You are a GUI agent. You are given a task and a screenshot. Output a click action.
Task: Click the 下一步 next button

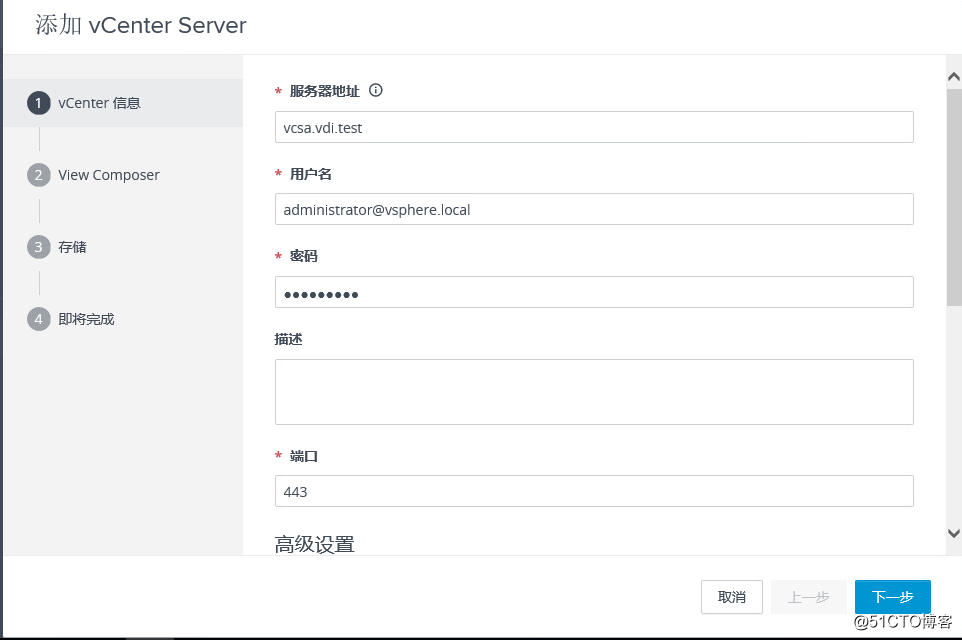[x=893, y=597]
